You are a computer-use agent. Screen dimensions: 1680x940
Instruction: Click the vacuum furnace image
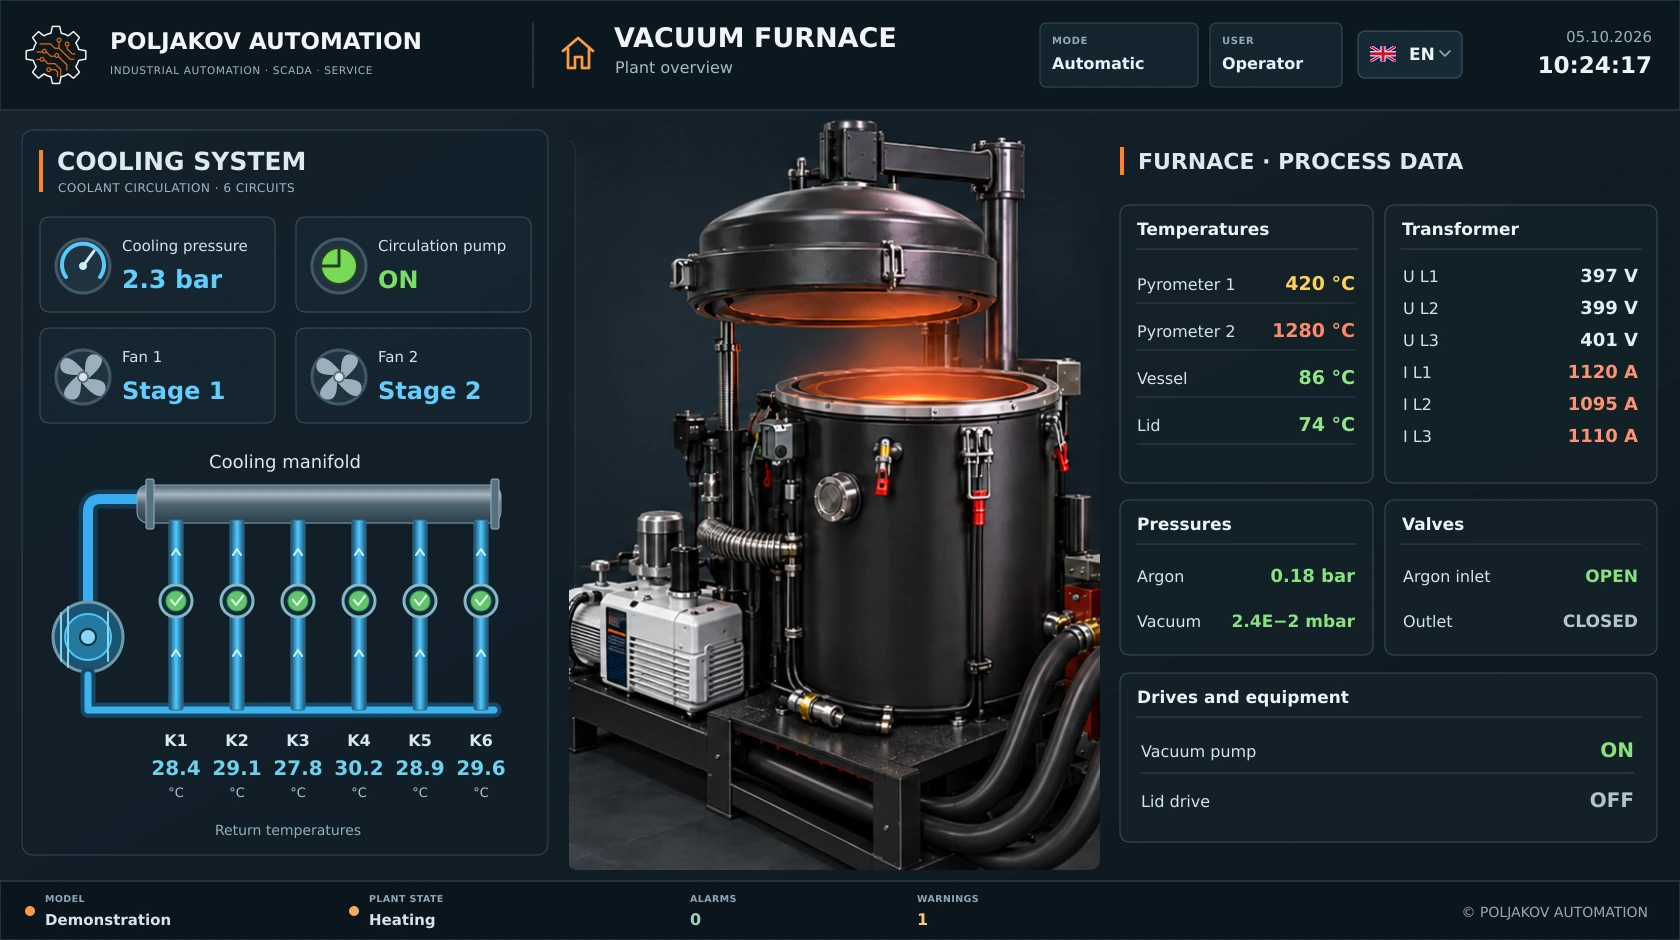[x=834, y=494]
